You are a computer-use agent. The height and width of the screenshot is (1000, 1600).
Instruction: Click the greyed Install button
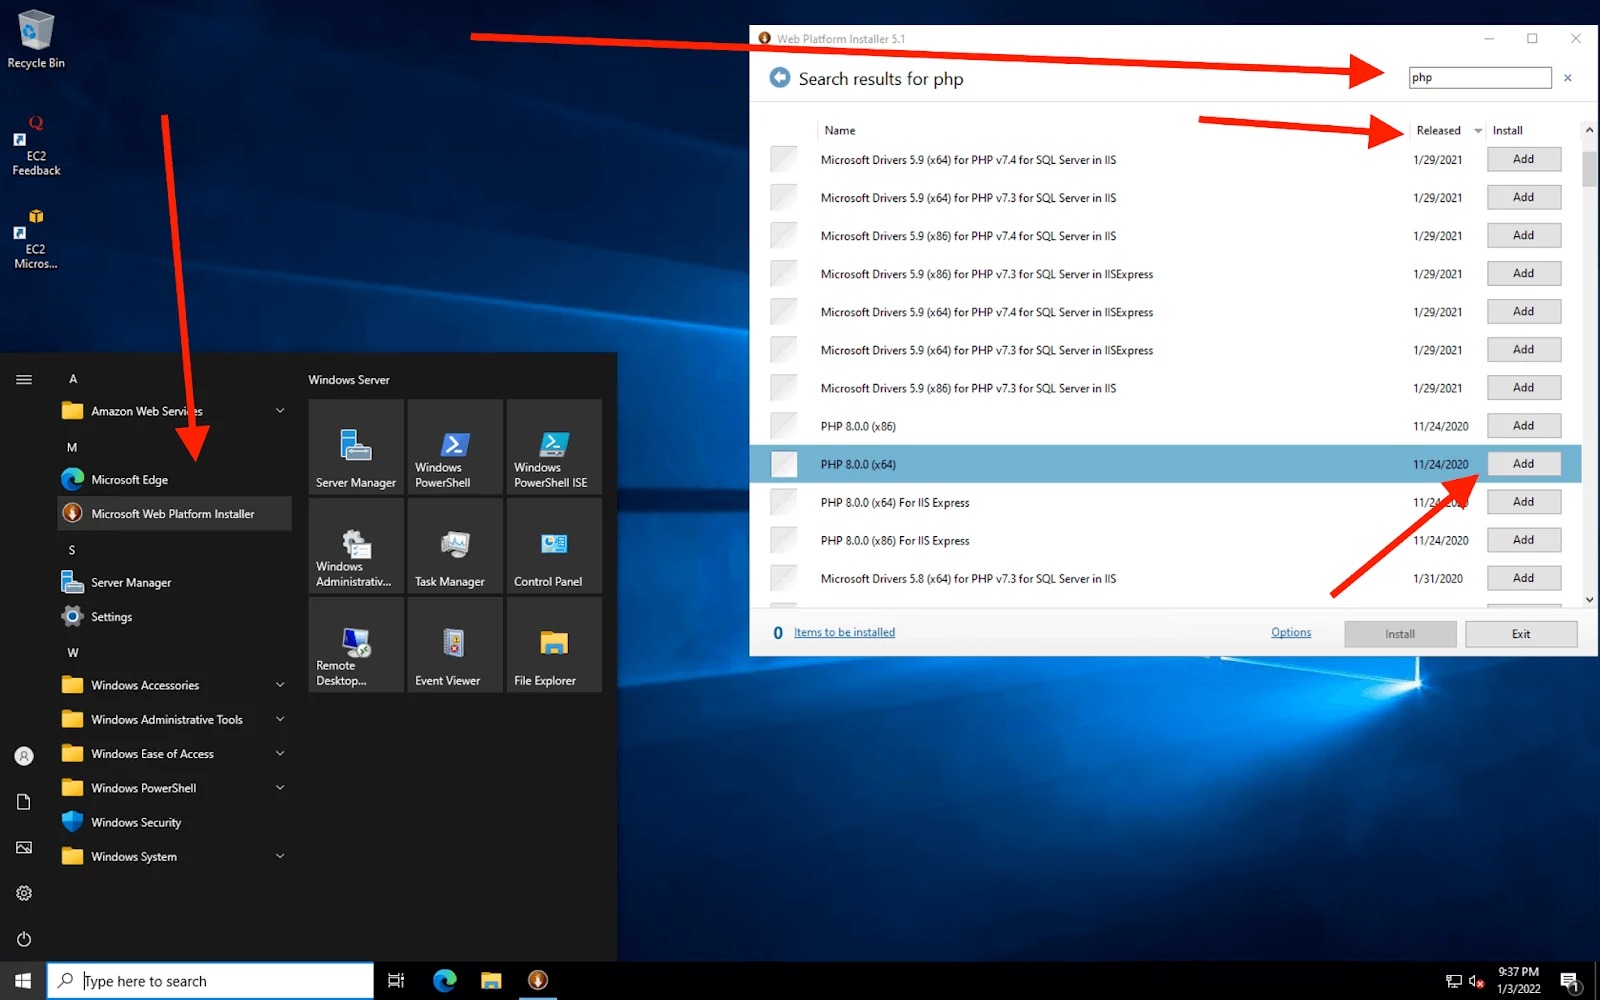1400,634
